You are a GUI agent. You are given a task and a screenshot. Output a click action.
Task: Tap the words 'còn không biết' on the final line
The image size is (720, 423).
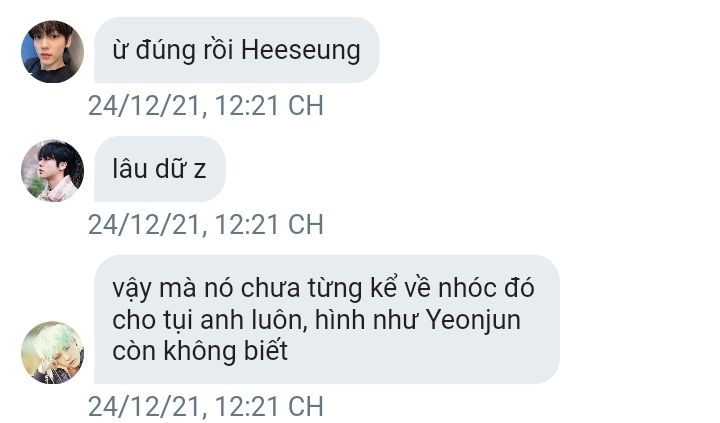click(200, 351)
